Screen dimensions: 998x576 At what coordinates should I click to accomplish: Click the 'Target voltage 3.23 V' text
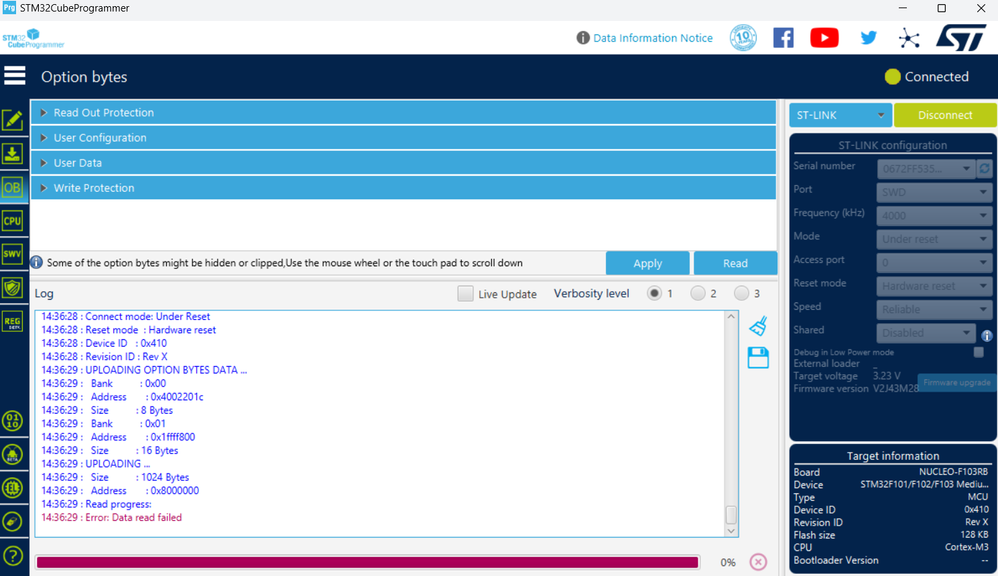pos(847,376)
